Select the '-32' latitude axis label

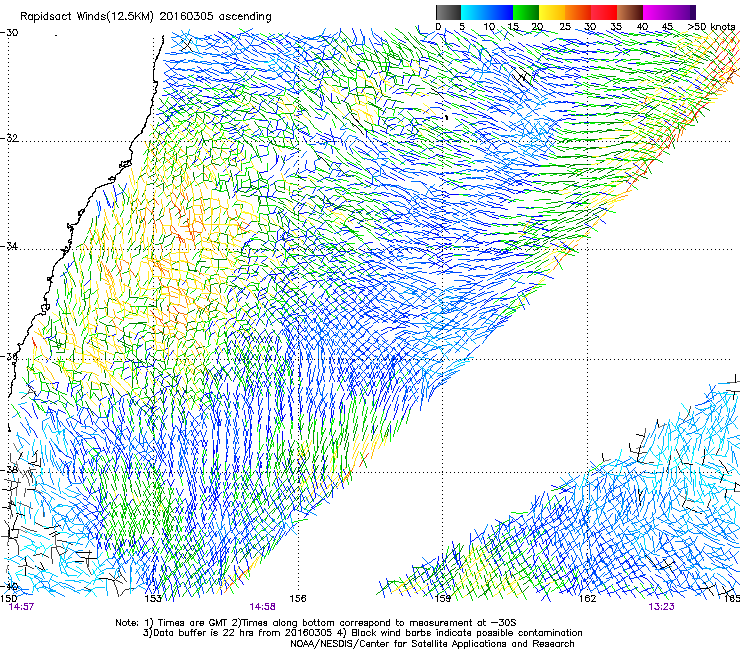pos(9,138)
